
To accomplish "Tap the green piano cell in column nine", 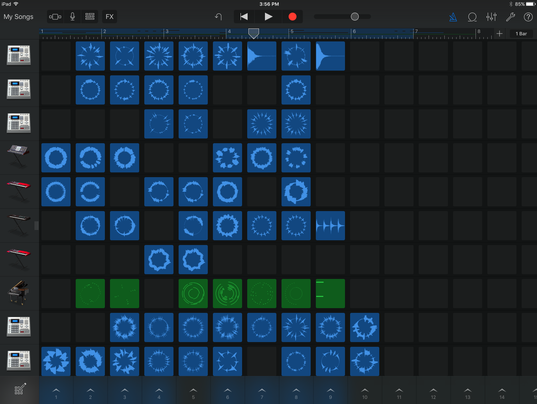I will point(330,293).
